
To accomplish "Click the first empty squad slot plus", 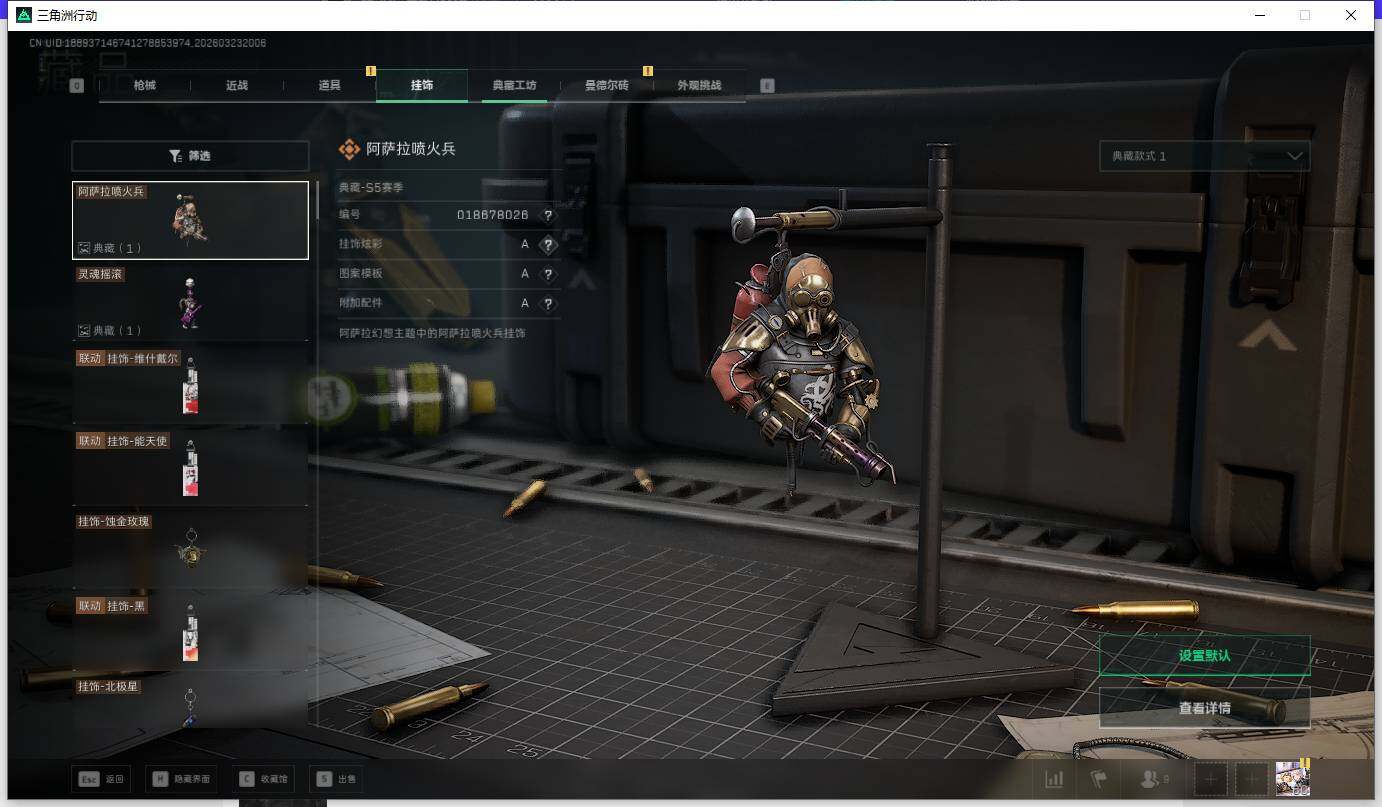I will (1210, 779).
